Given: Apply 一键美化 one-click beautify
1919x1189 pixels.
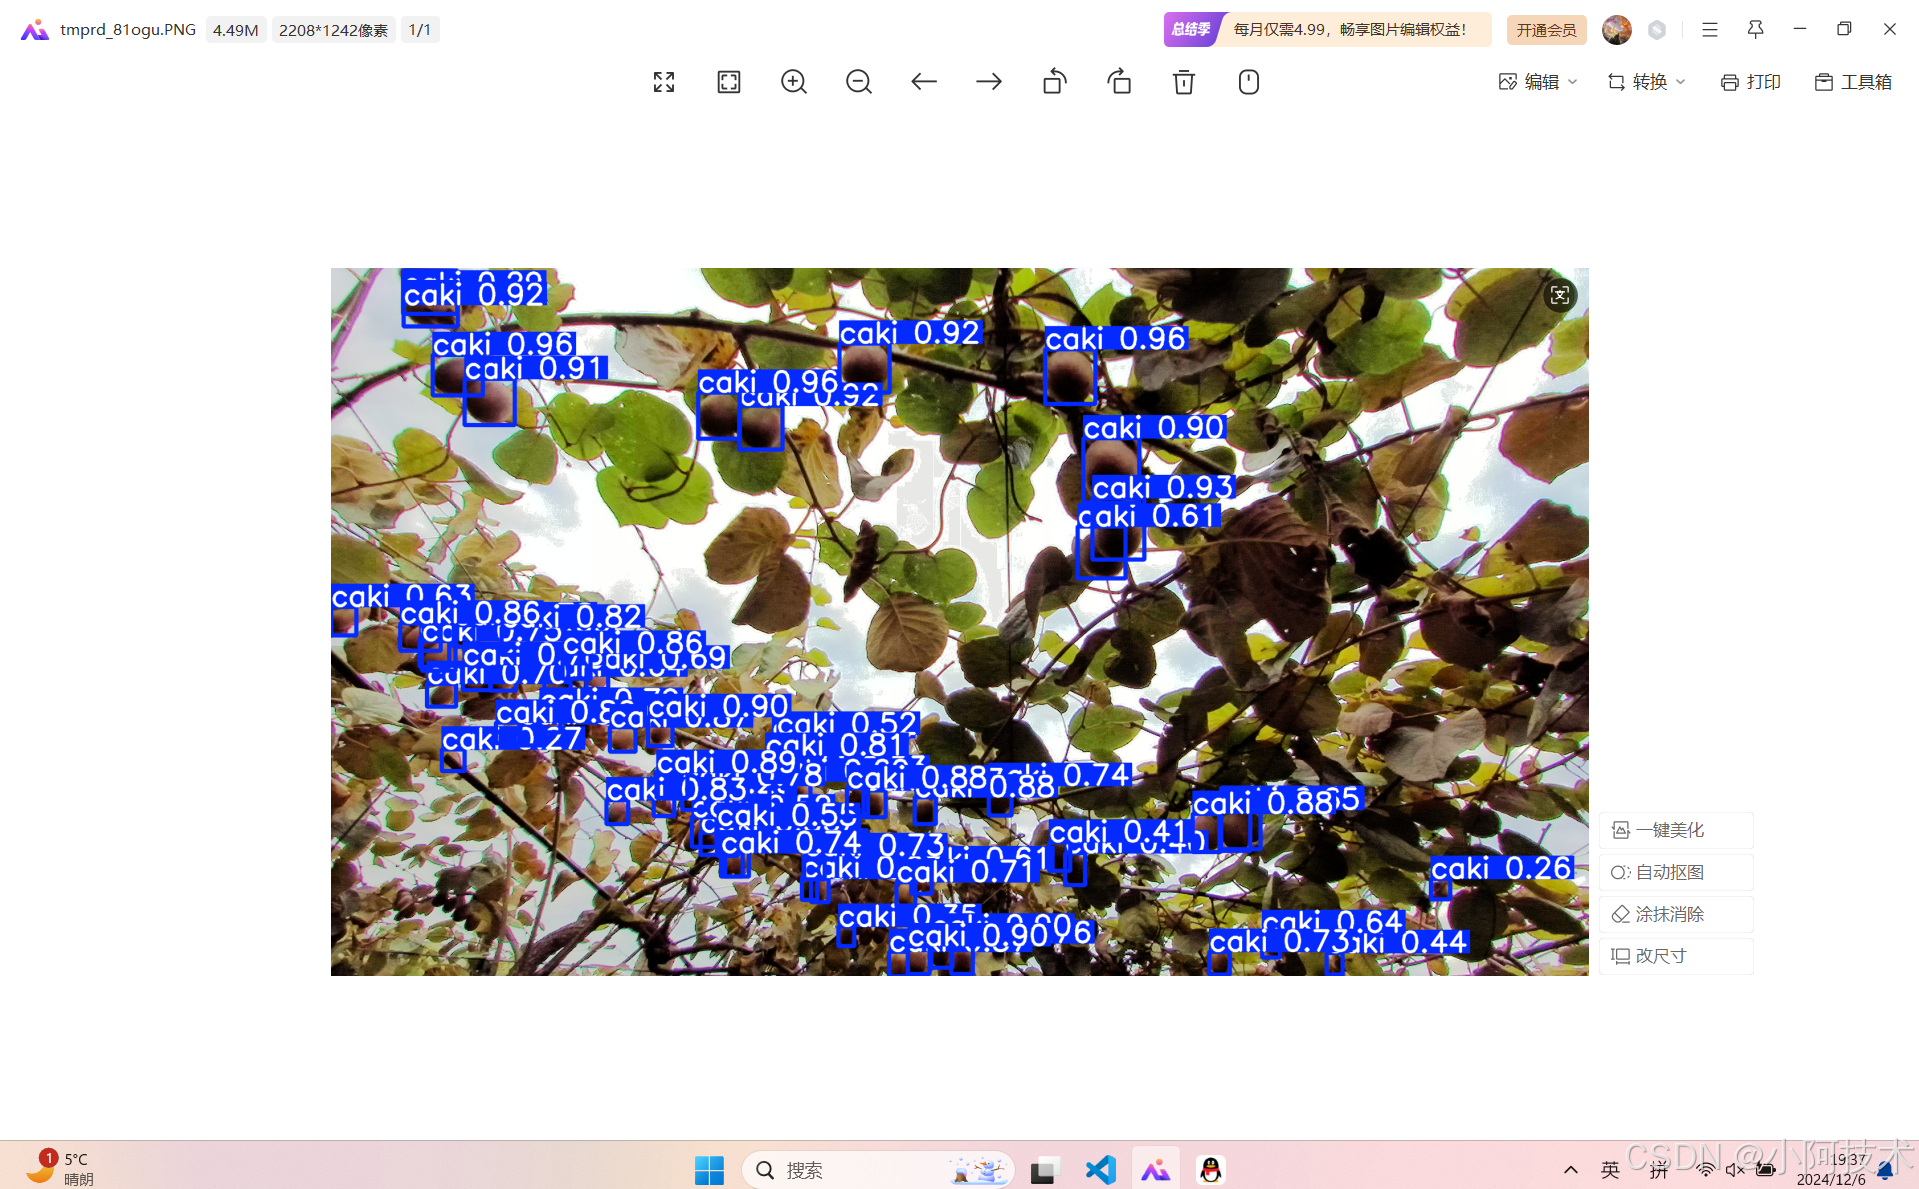Looking at the screenshot, I should (1676, 830).
